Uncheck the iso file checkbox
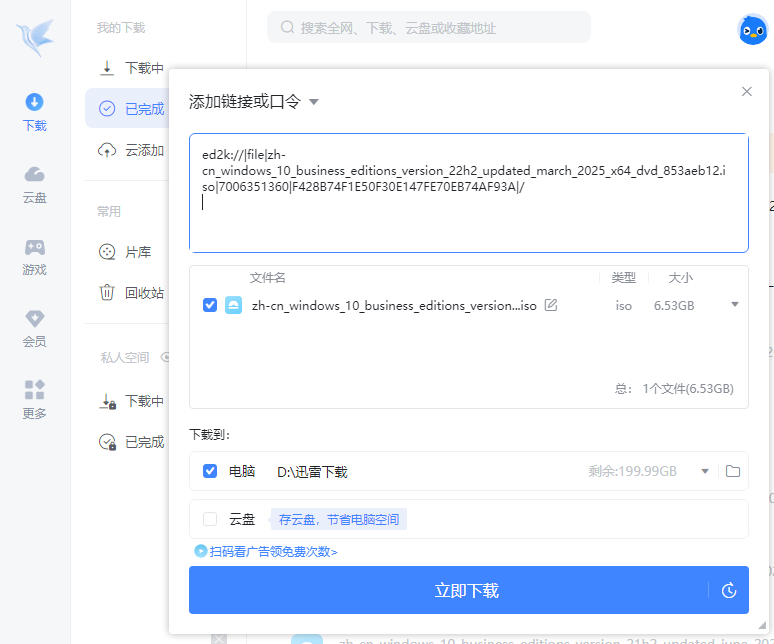This screenshot has width=774, height=644. point(210,305)
